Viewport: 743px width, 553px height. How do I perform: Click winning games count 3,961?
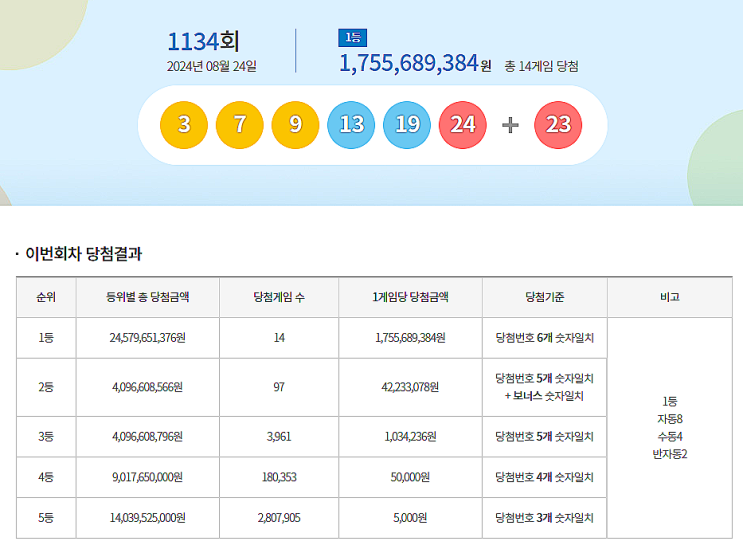(279, 436)
